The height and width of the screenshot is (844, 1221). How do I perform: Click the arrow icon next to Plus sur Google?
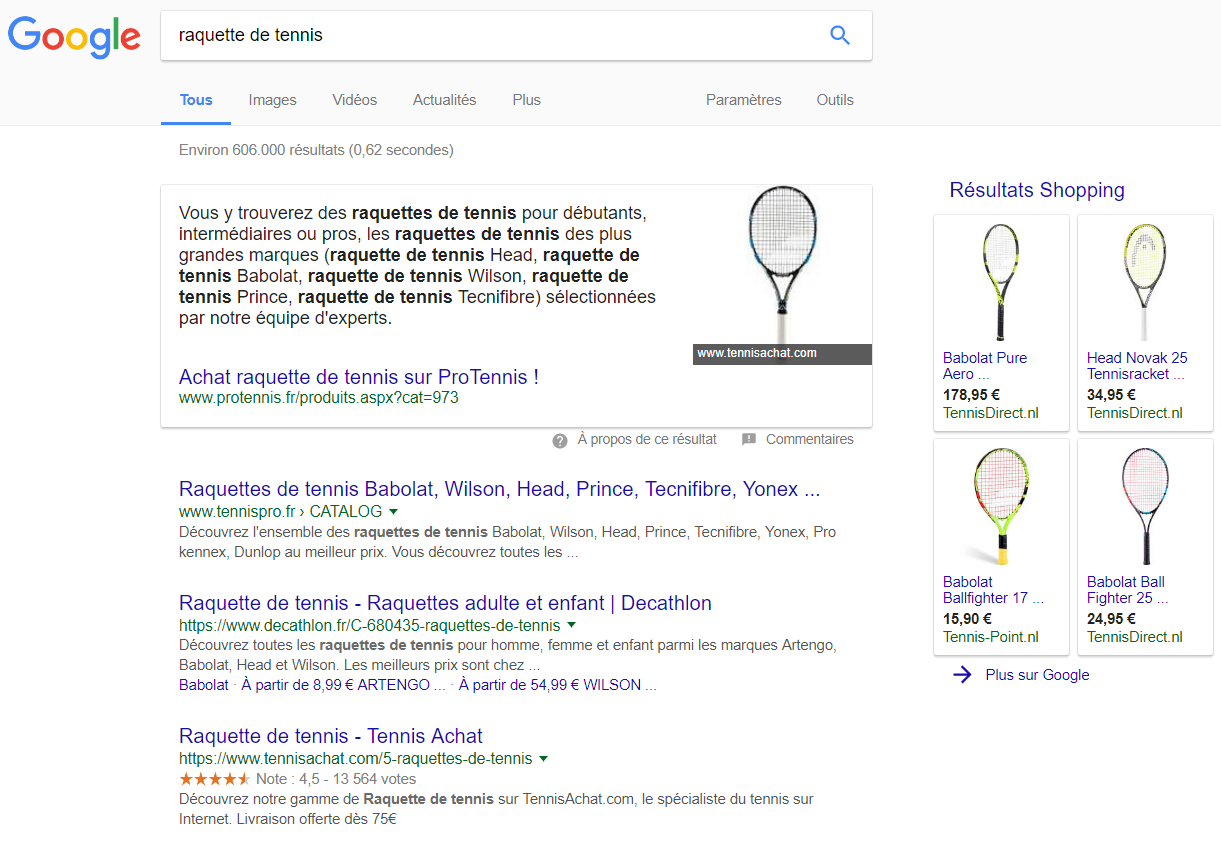point(962,675)
